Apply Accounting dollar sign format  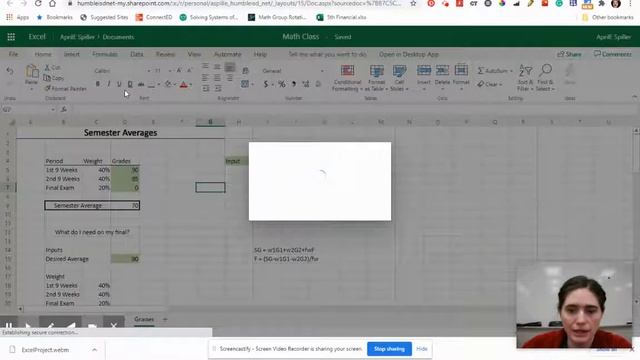pyautogui.click(x=267, y=84)
